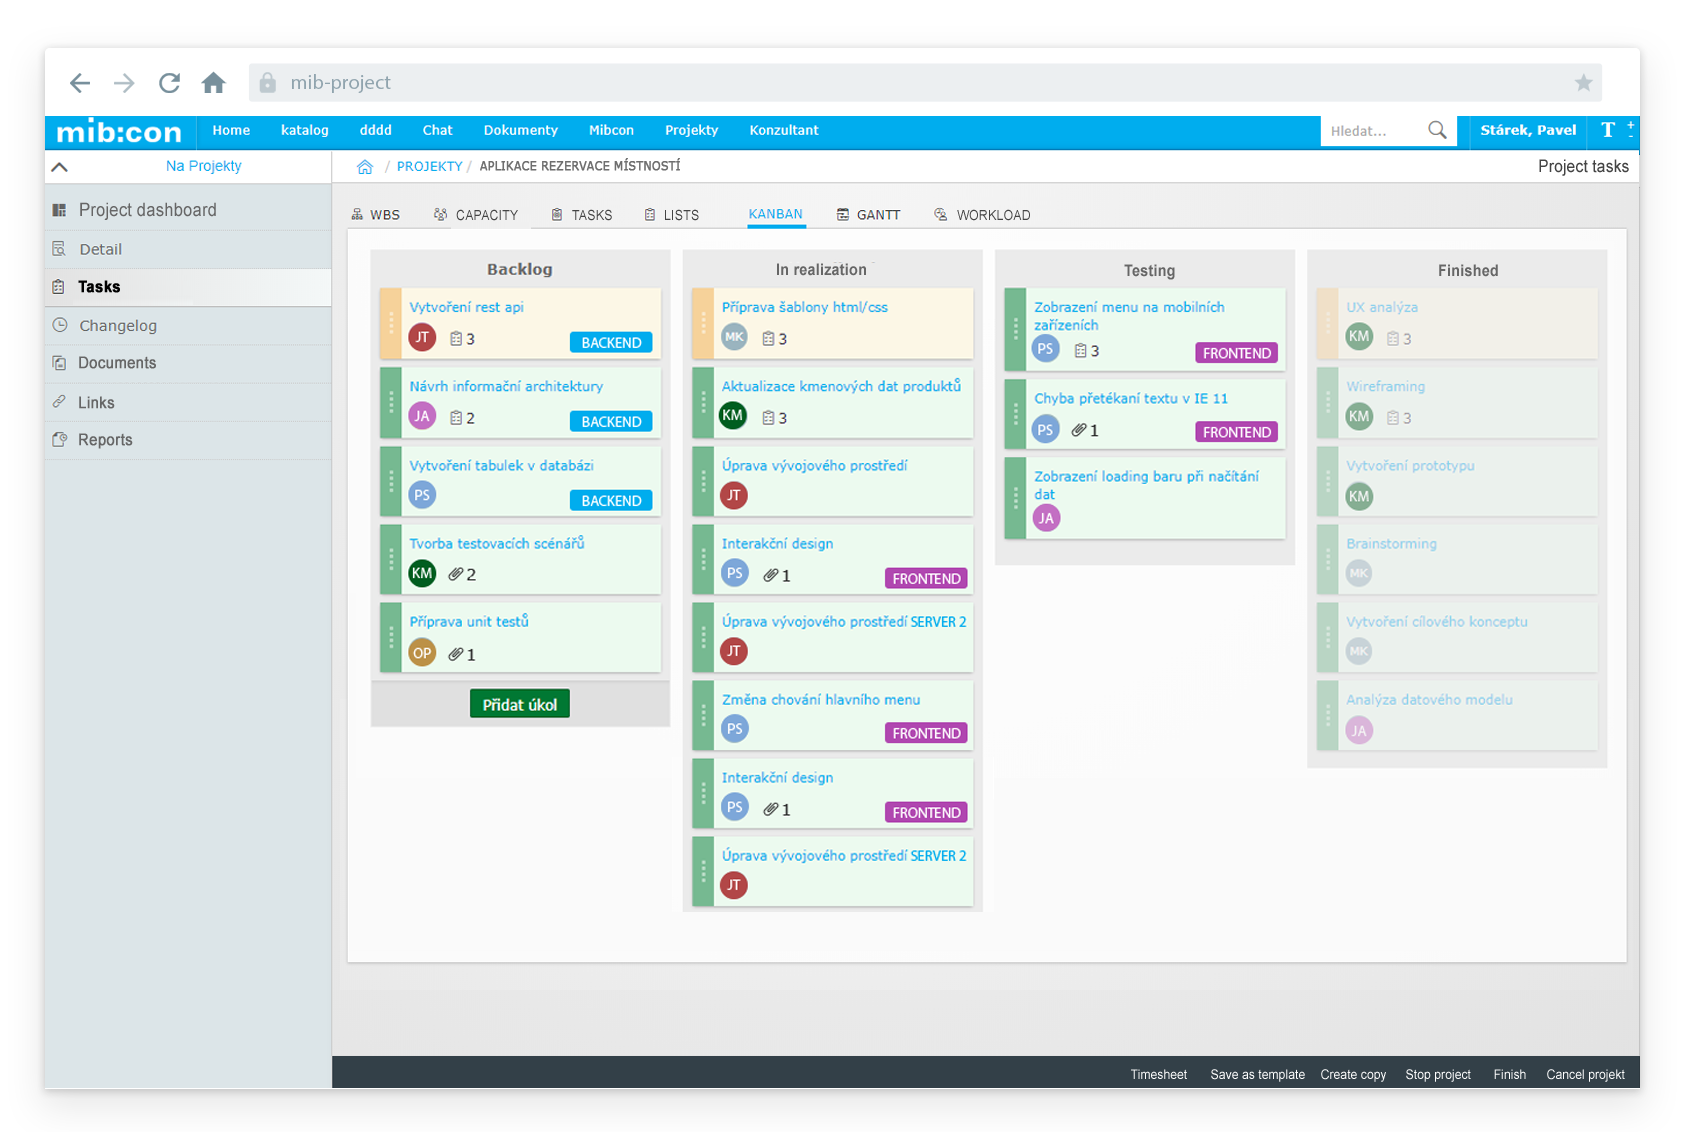Click OP avatar on Příprava unit testů
The image size is (1688, 1132).
click(x=422, y=653)
